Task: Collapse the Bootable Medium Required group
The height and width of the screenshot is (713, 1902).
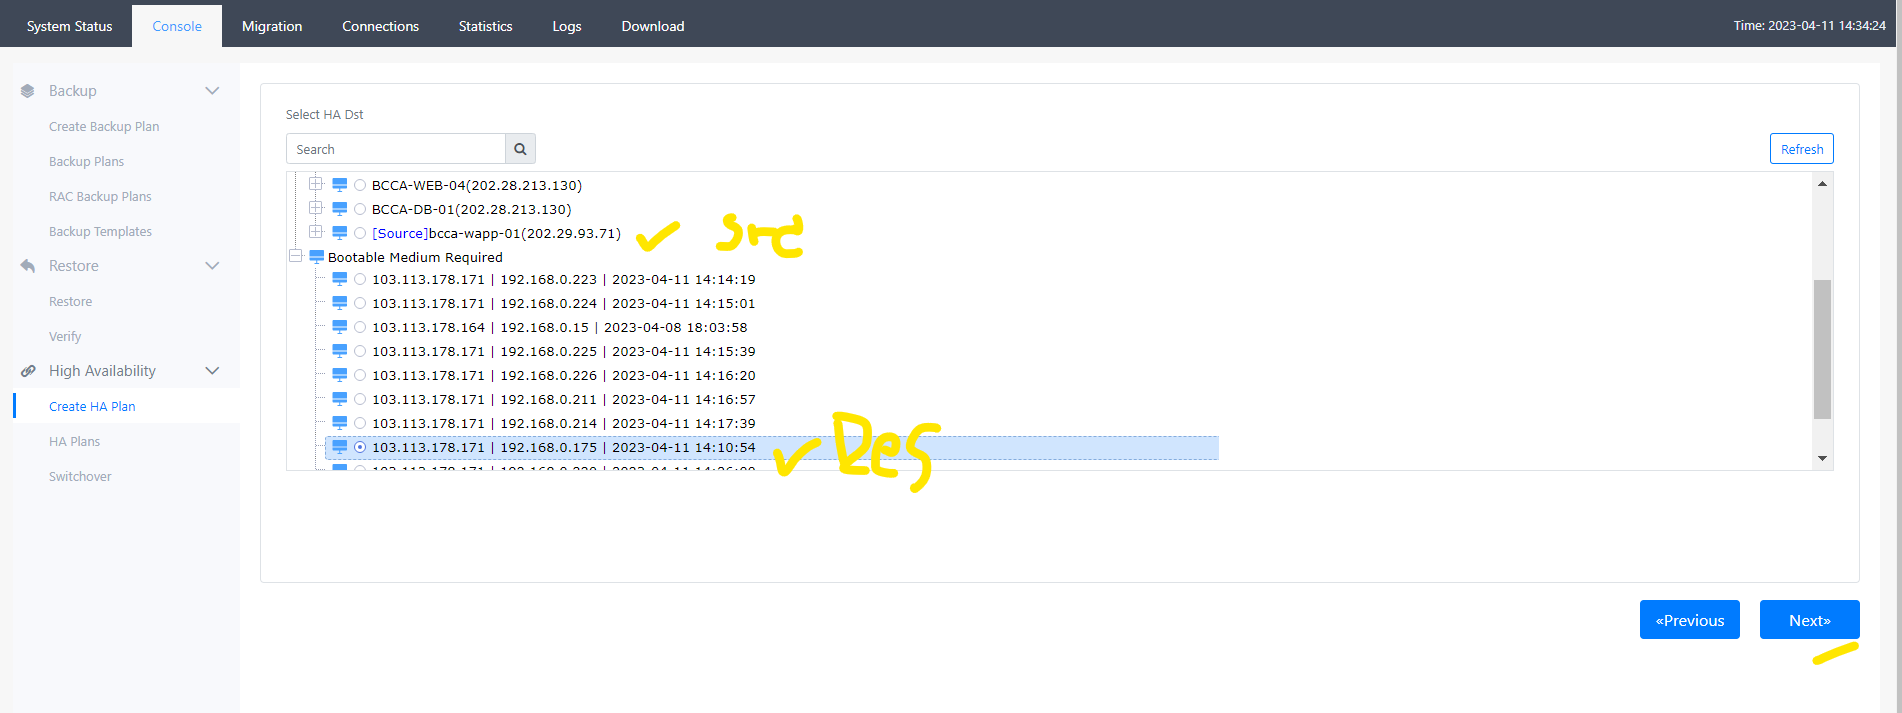Action: (x=296, y=256)
